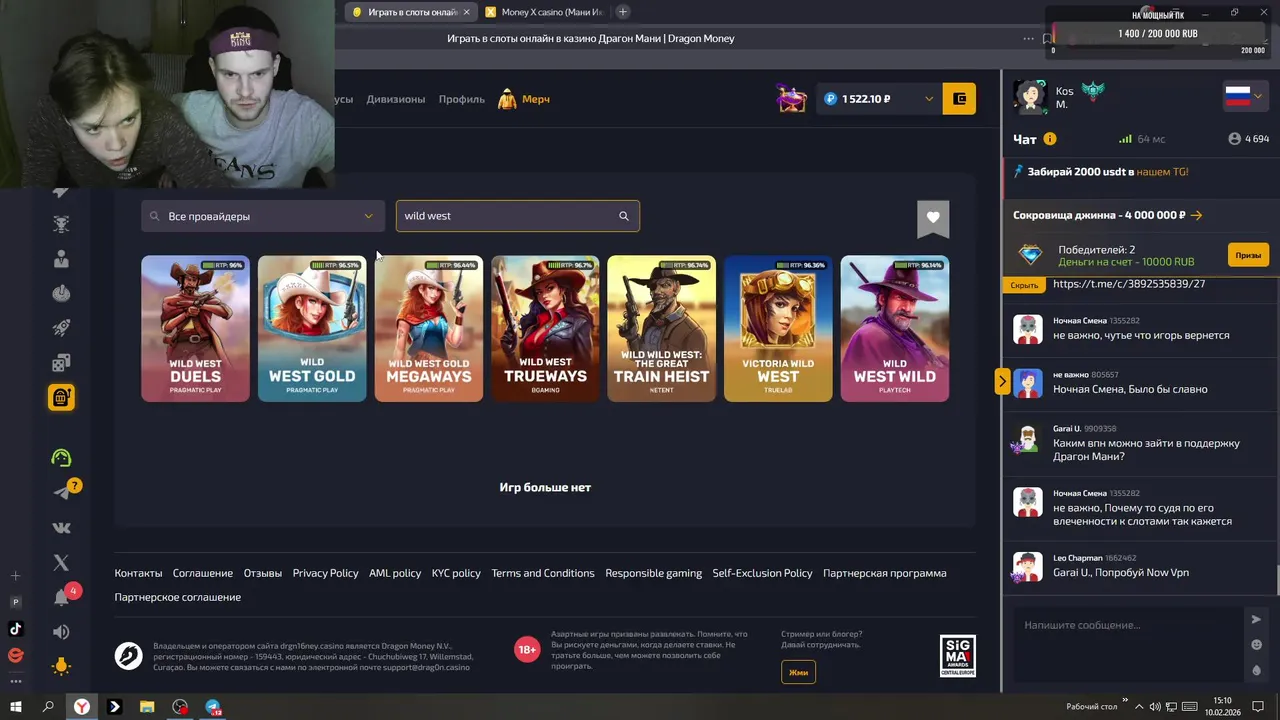The width and height of the screenshot is (1280, 720).
Task: Go to the Дивизионы menu item
Action: coord(396,99)
